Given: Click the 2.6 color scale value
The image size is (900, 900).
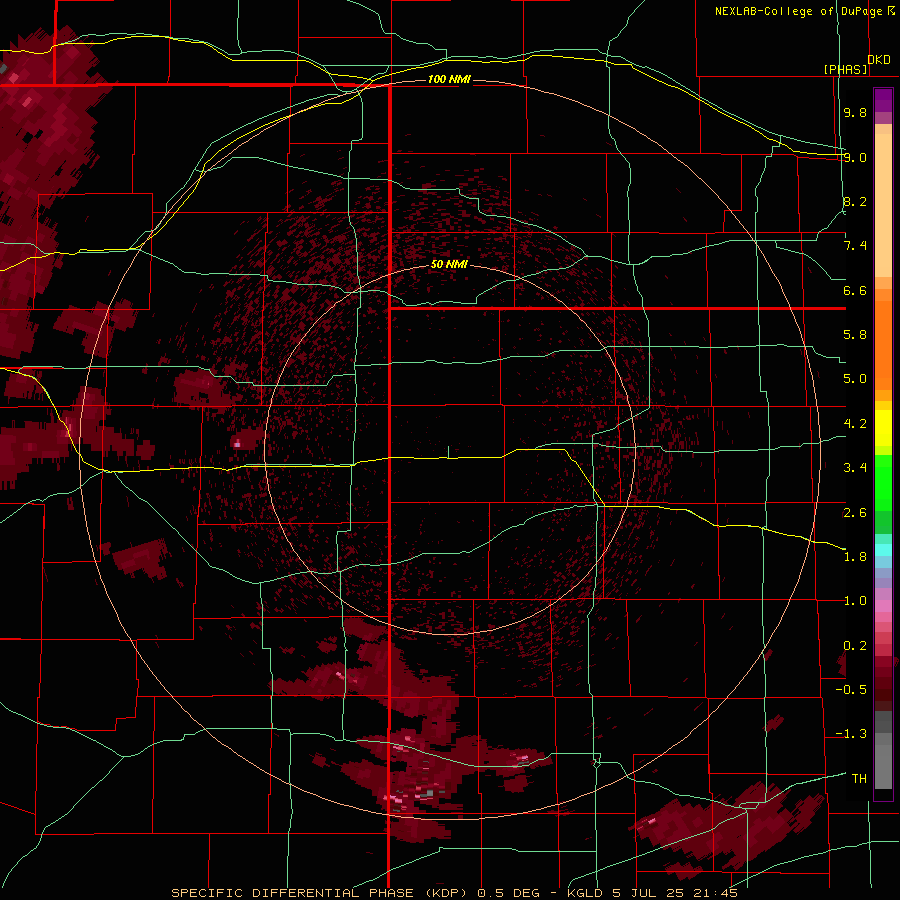Looking at the screenshot, I should (x=855, y=513).
